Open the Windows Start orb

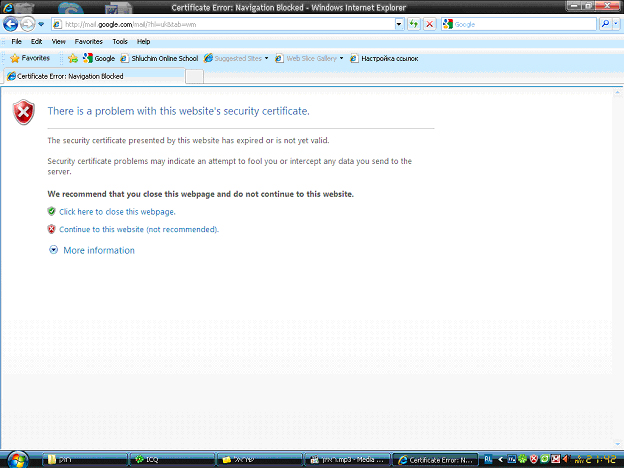[18, 460]
